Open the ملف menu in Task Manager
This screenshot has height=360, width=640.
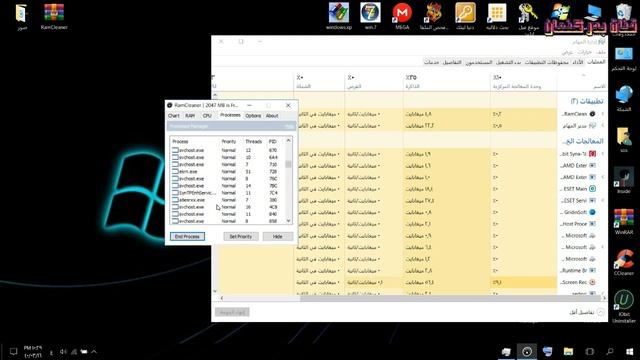pyautogui.click(x=601, y=52)
